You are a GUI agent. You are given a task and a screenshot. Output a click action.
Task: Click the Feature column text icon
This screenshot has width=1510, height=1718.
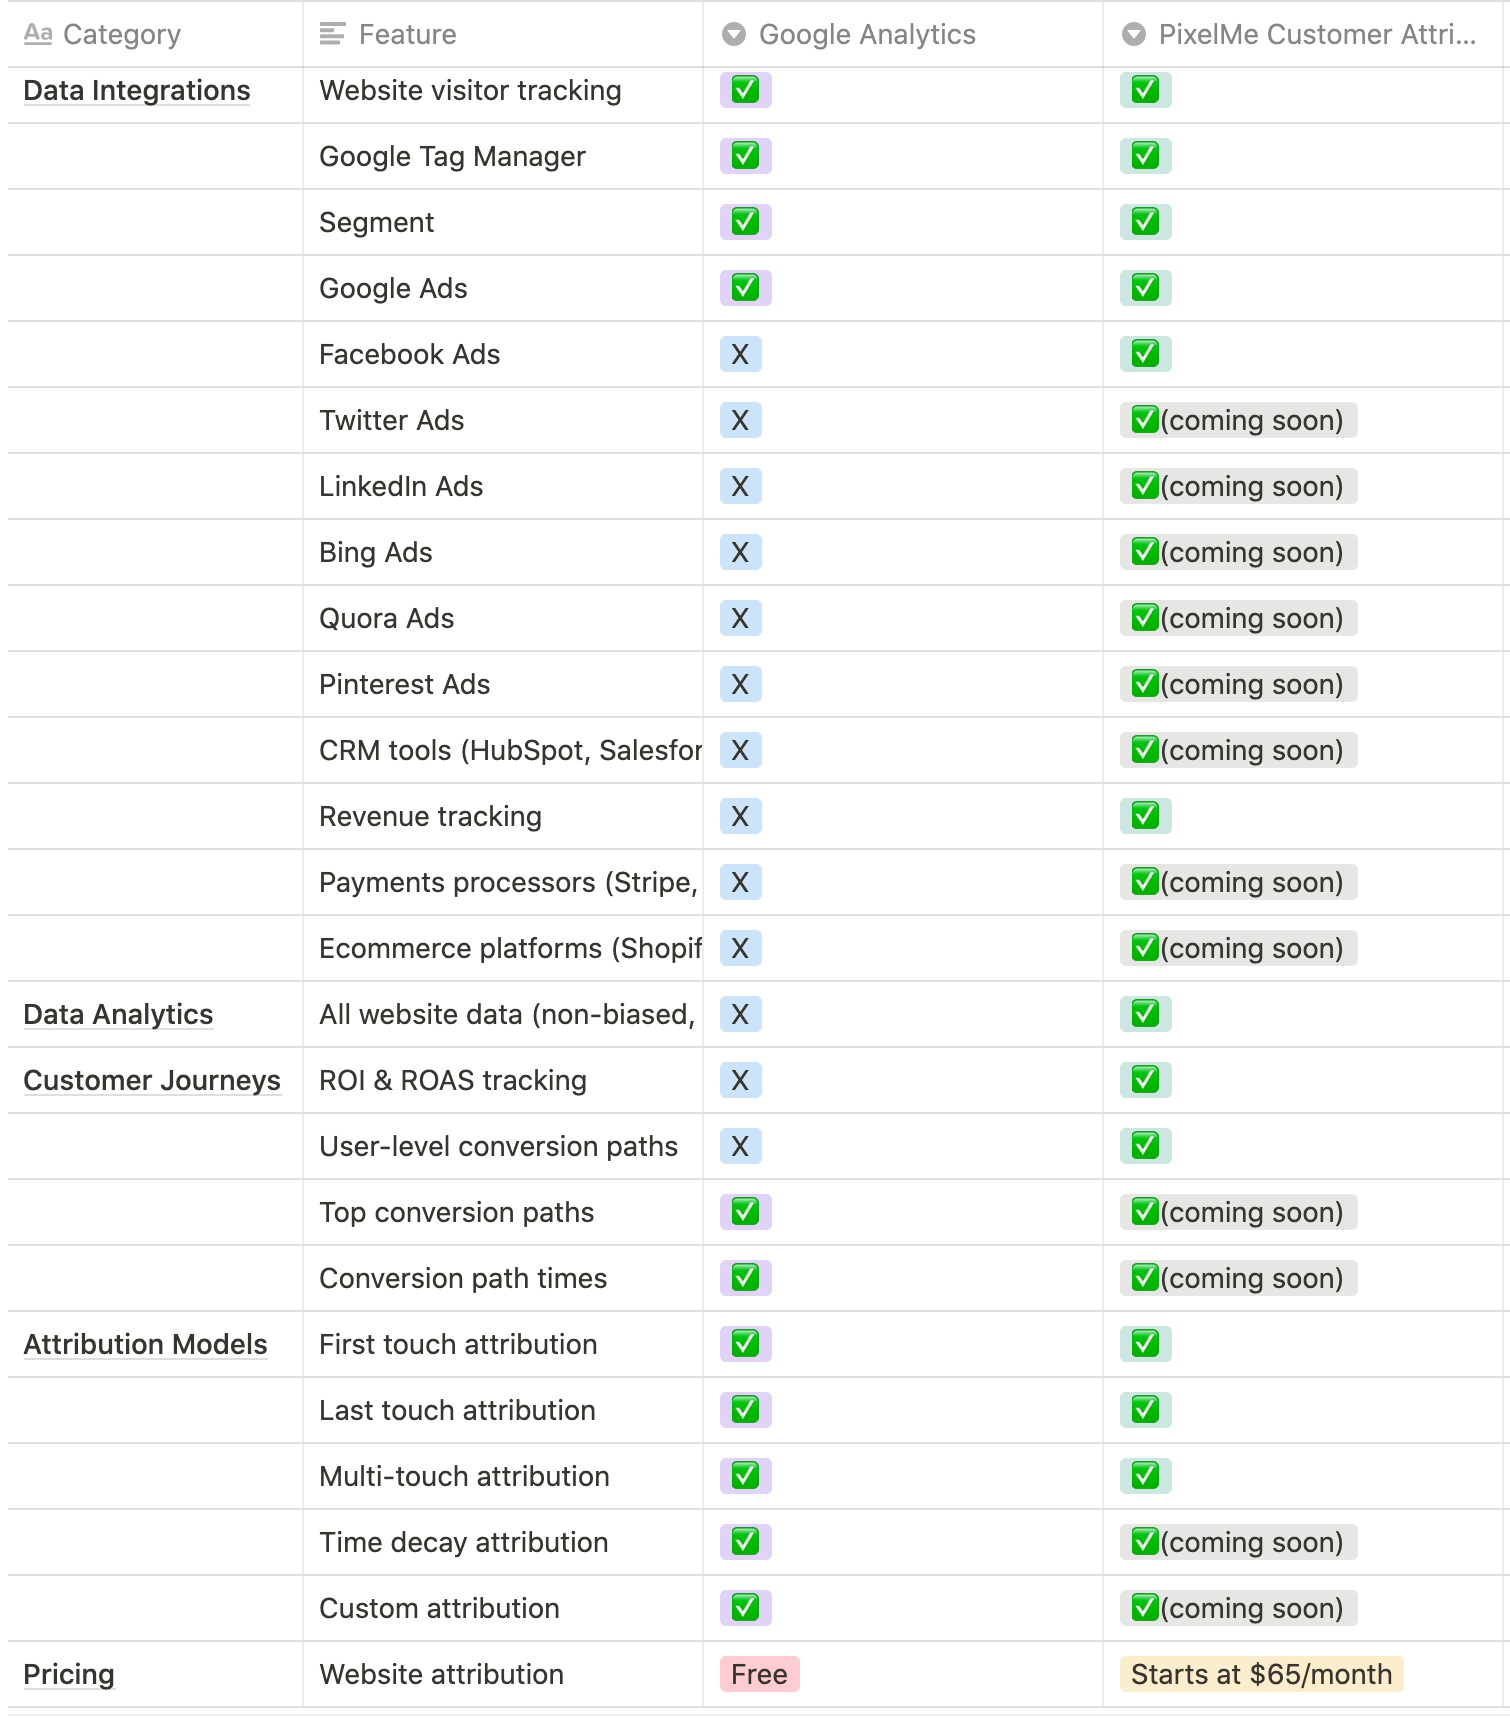332,34
